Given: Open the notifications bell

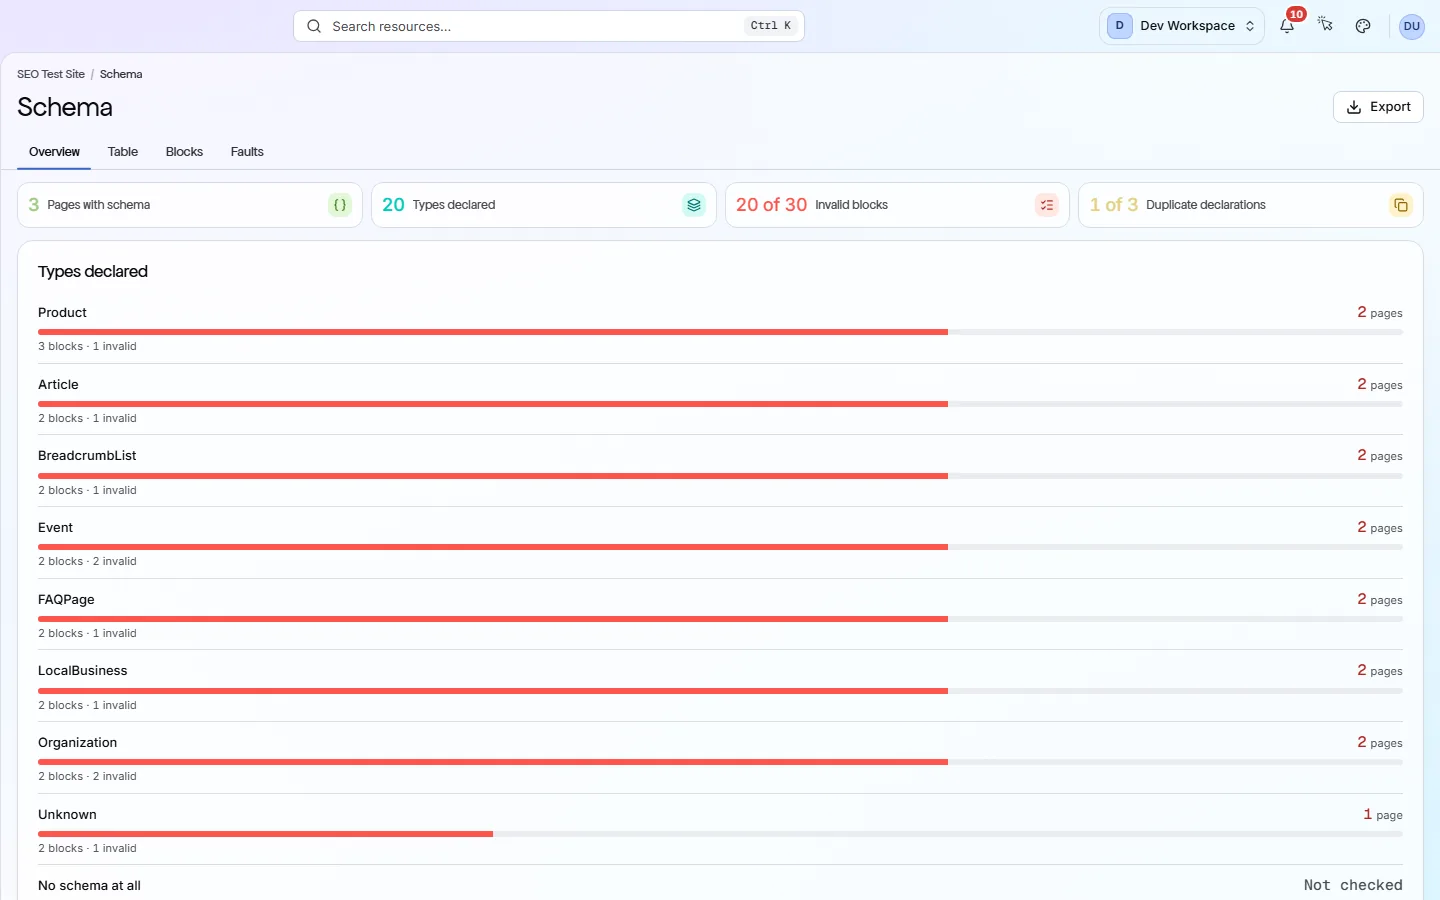Looking at the screenshot, I should tap(1287, 26).
